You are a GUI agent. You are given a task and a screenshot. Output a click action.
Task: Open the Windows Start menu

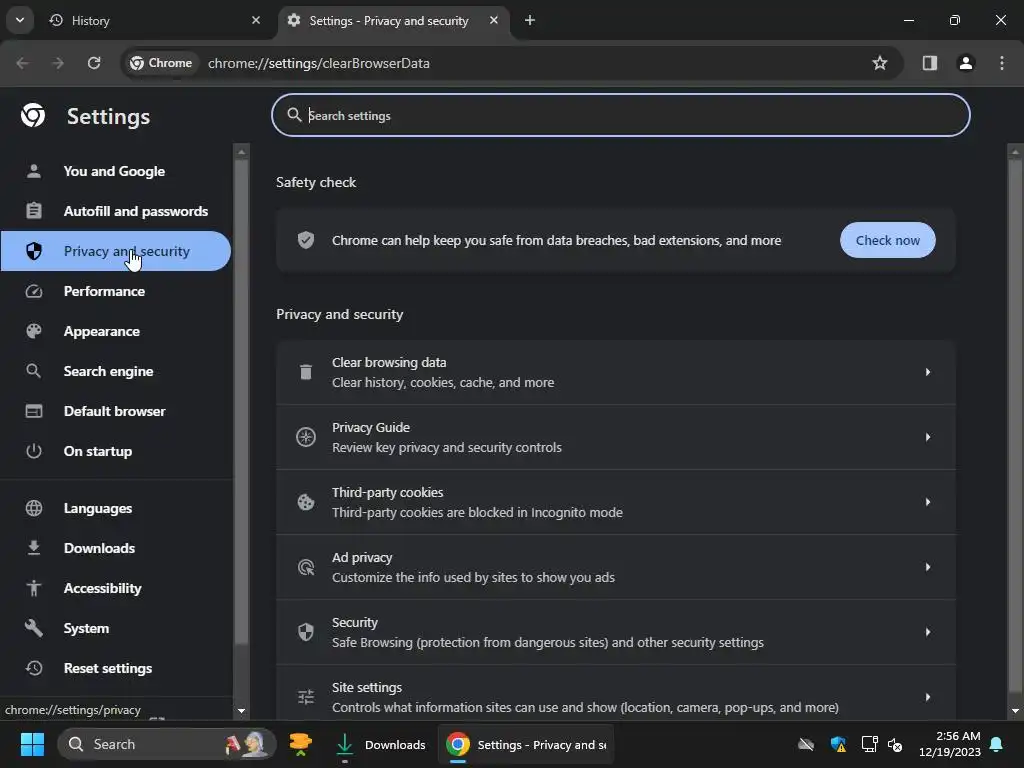(32, 744)
